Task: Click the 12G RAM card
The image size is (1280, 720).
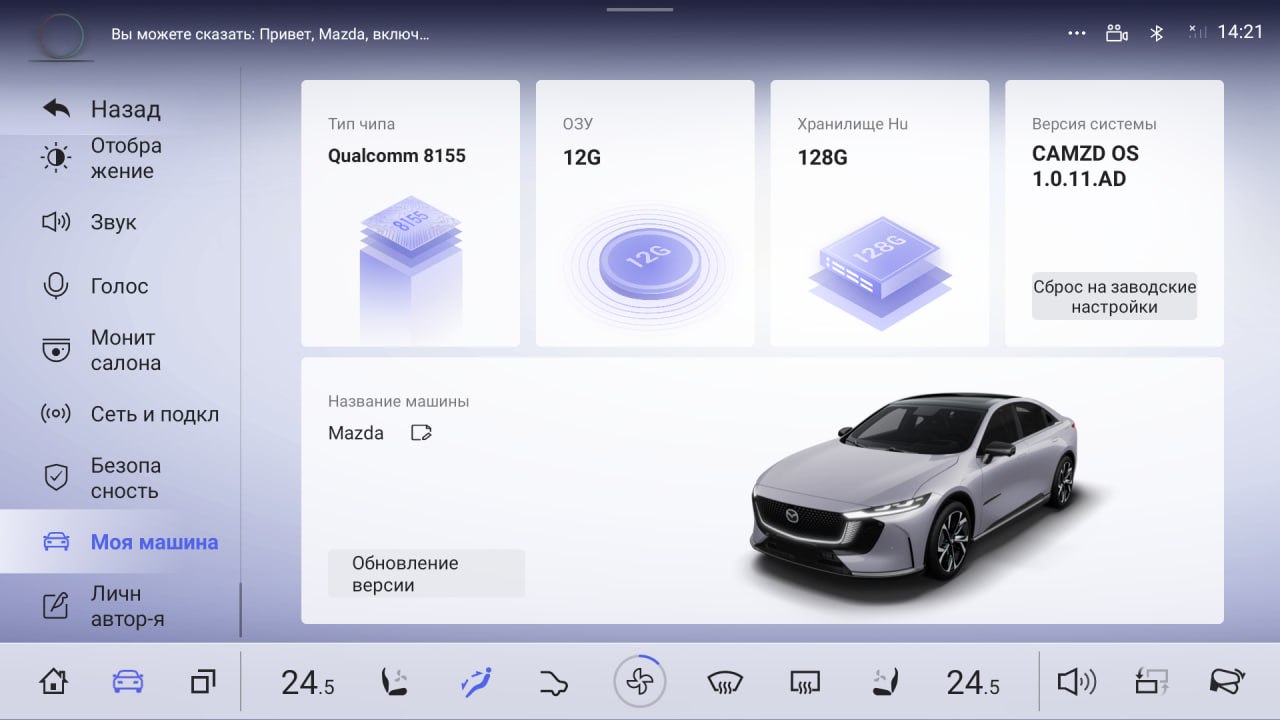Action: [645, 213]
